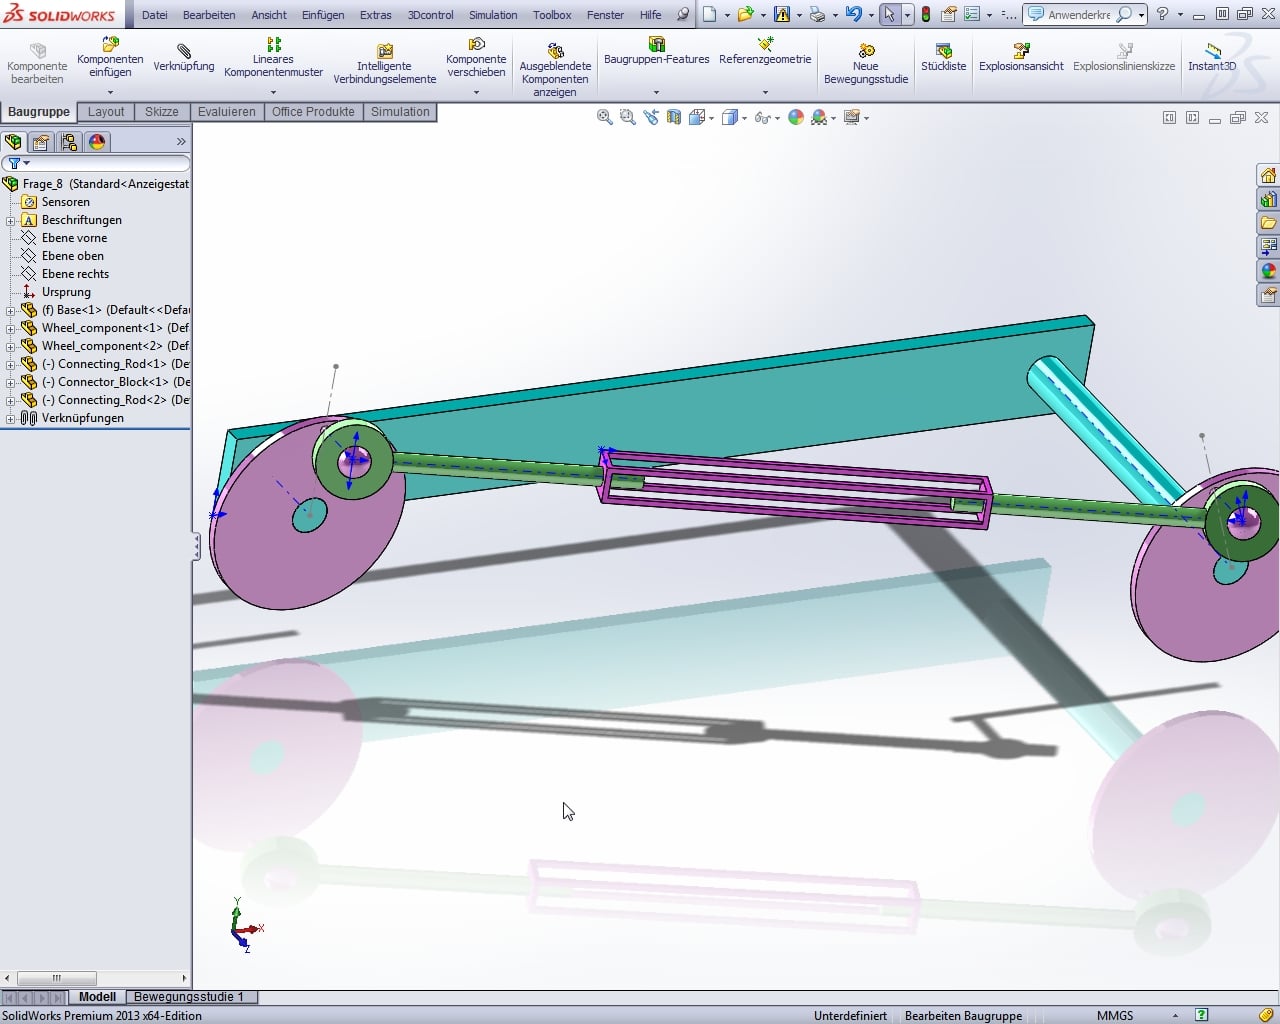Expand the Verknüpfungen folder
Screen dimensions: 1280x1024
click(10, 418)
